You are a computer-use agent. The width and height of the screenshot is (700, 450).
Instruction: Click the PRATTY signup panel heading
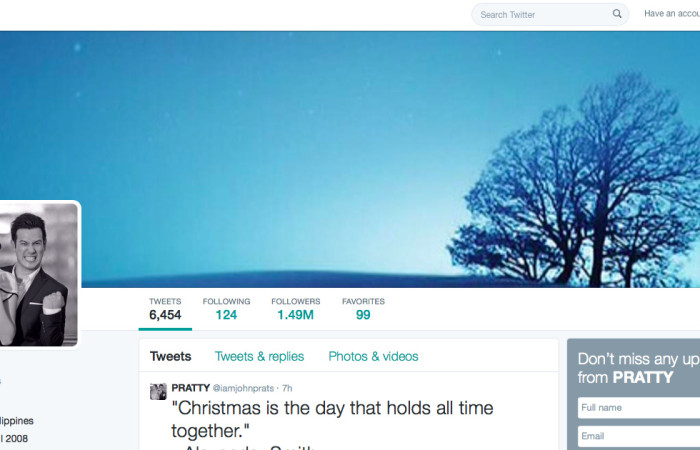(639, 368)
